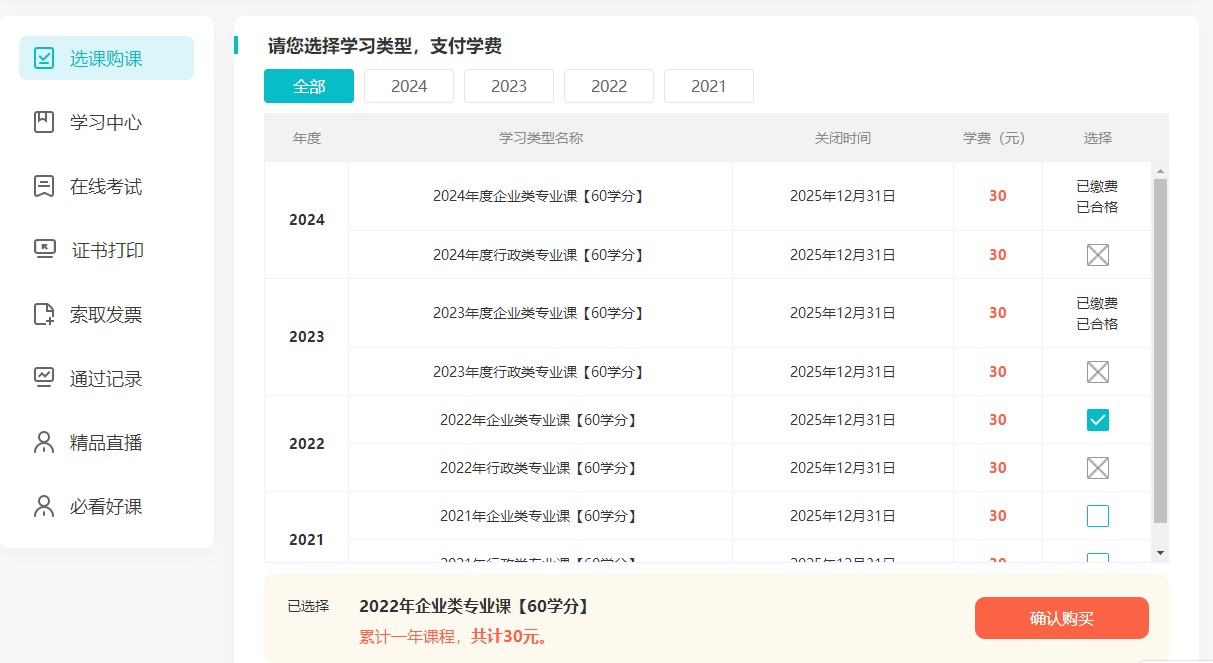Switch to the 2024 year tab
The image size is (1213, 663).
(408, 86)
